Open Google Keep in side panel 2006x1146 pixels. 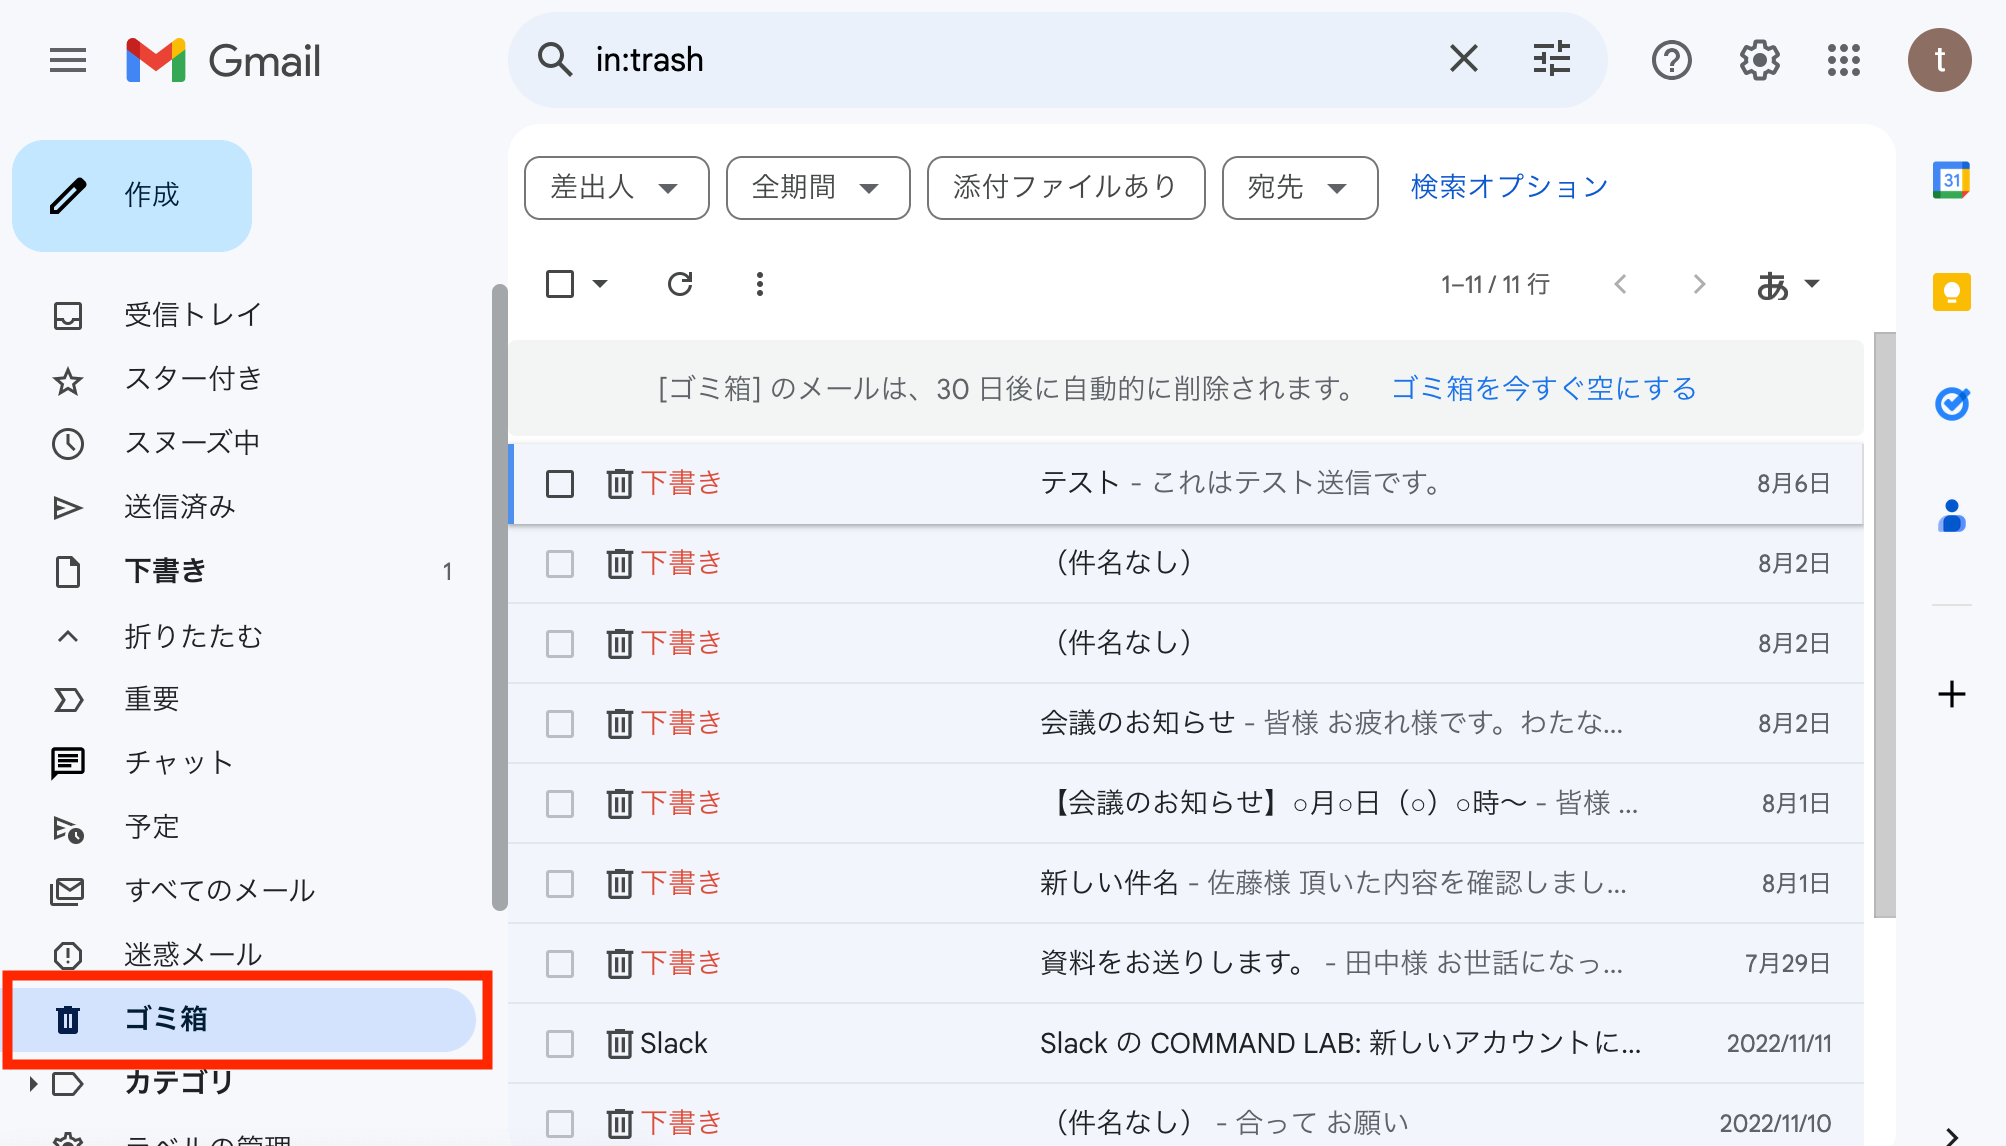point(1951,292)
